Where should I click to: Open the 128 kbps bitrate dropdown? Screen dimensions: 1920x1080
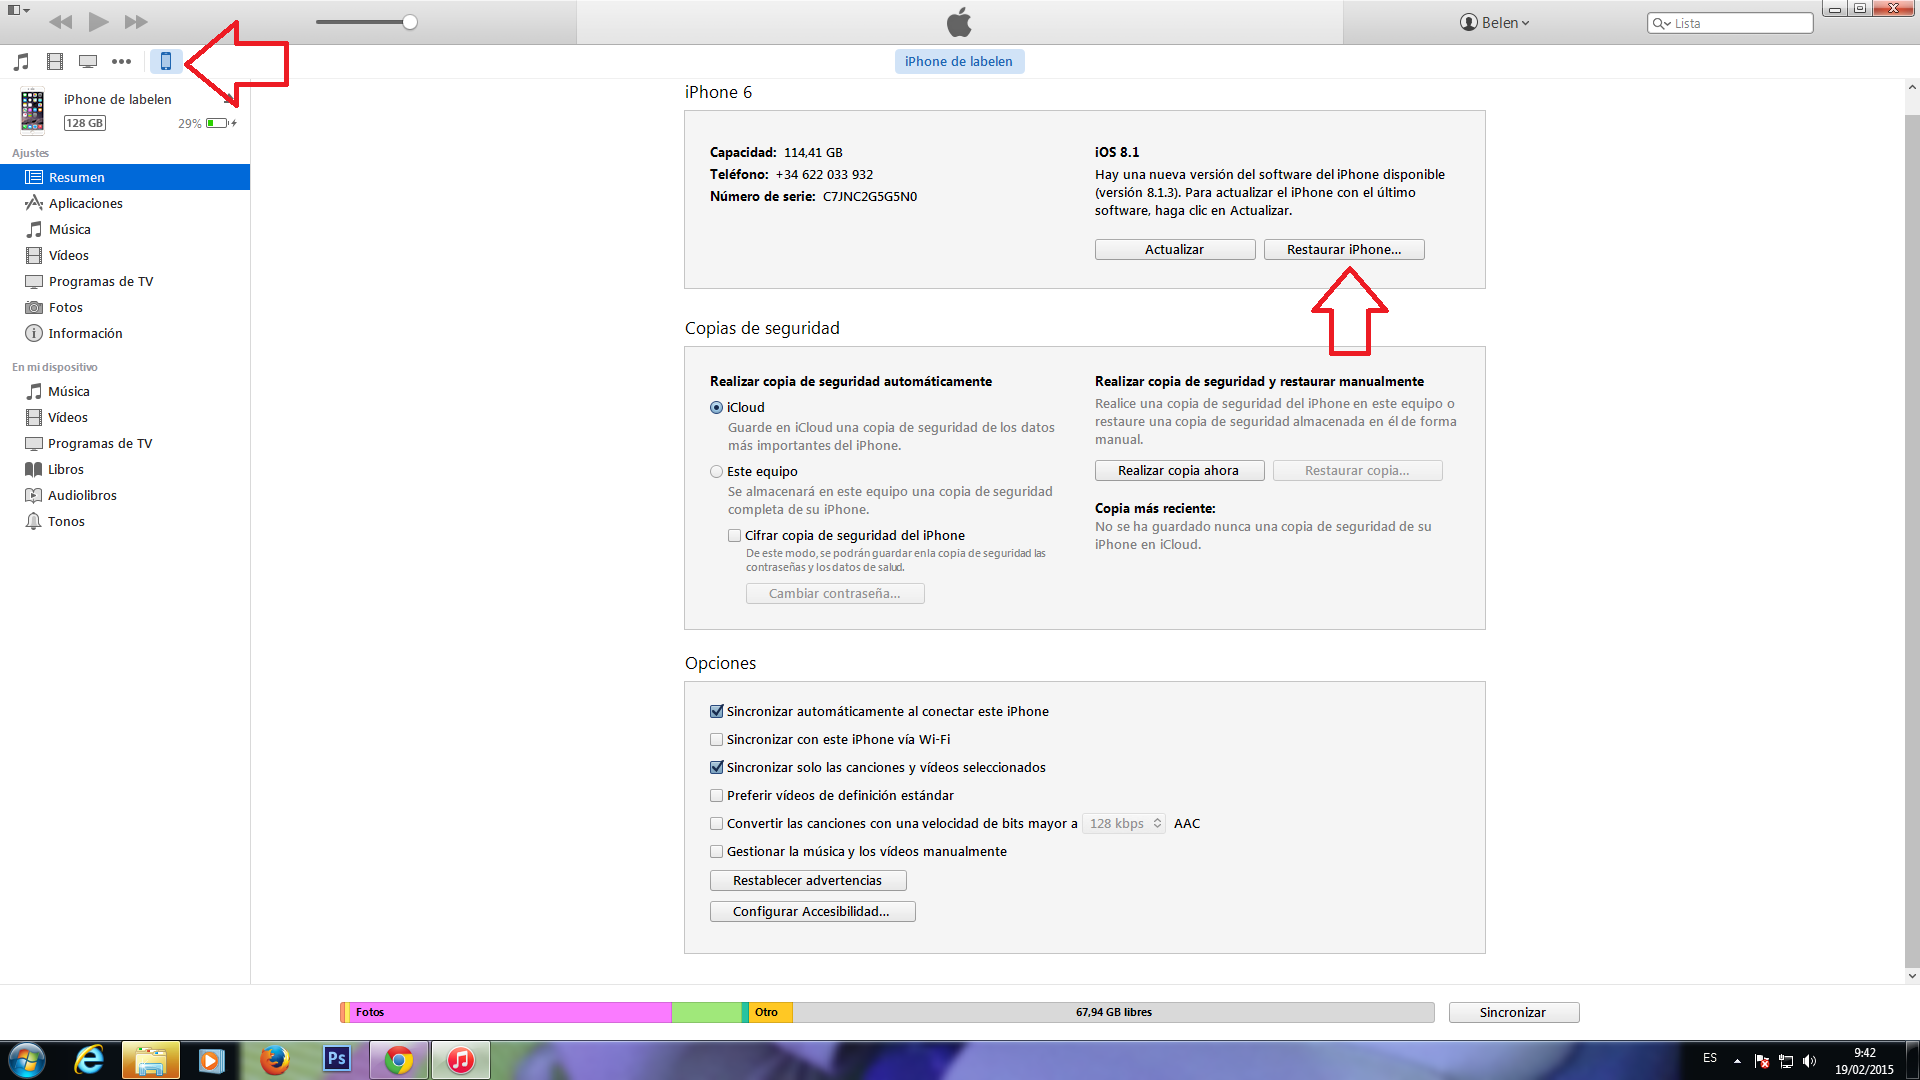(1123, 823)
